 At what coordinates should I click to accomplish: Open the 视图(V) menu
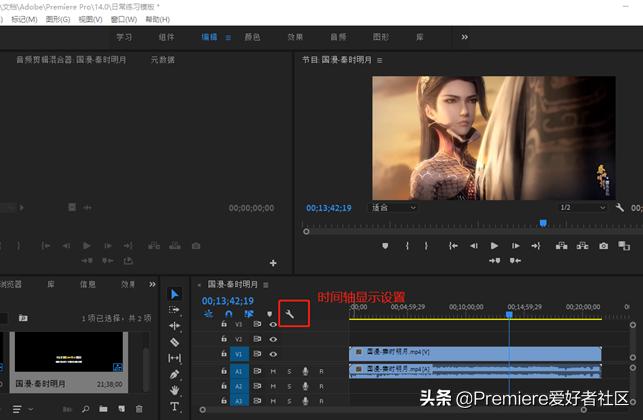click(90, 19)
